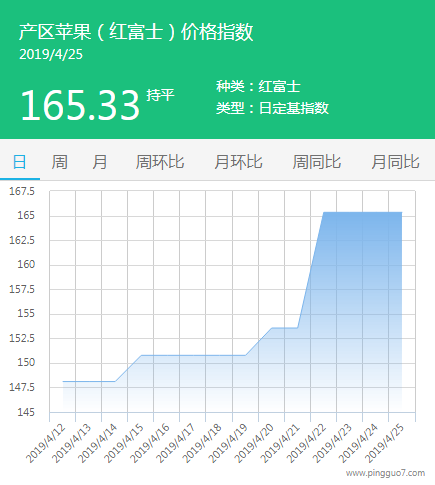Click the www.pingguo7.com watermark link
This screenshot has width=435, height=485.
tap(385, 473)
